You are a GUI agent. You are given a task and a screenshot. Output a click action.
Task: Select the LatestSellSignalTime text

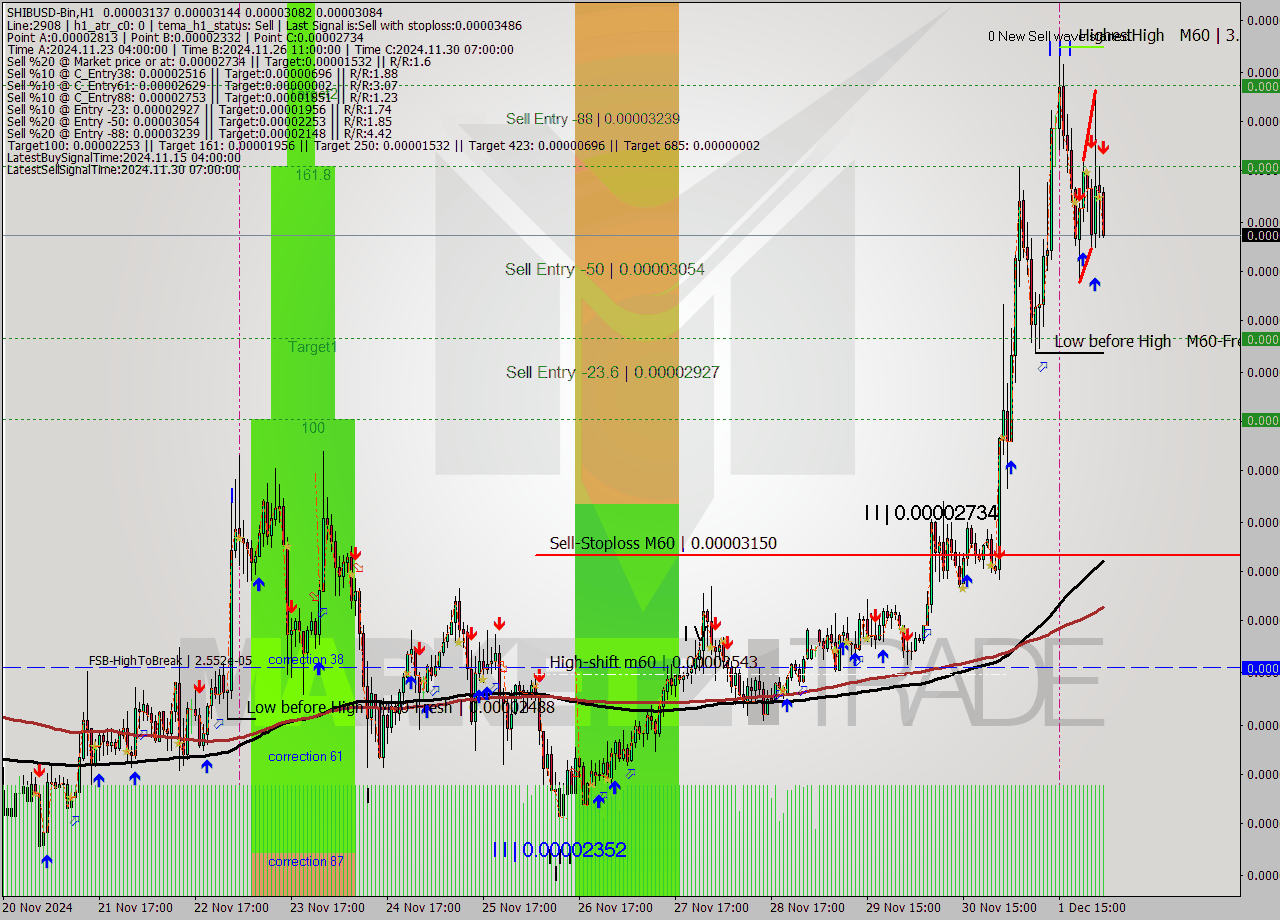123,169
